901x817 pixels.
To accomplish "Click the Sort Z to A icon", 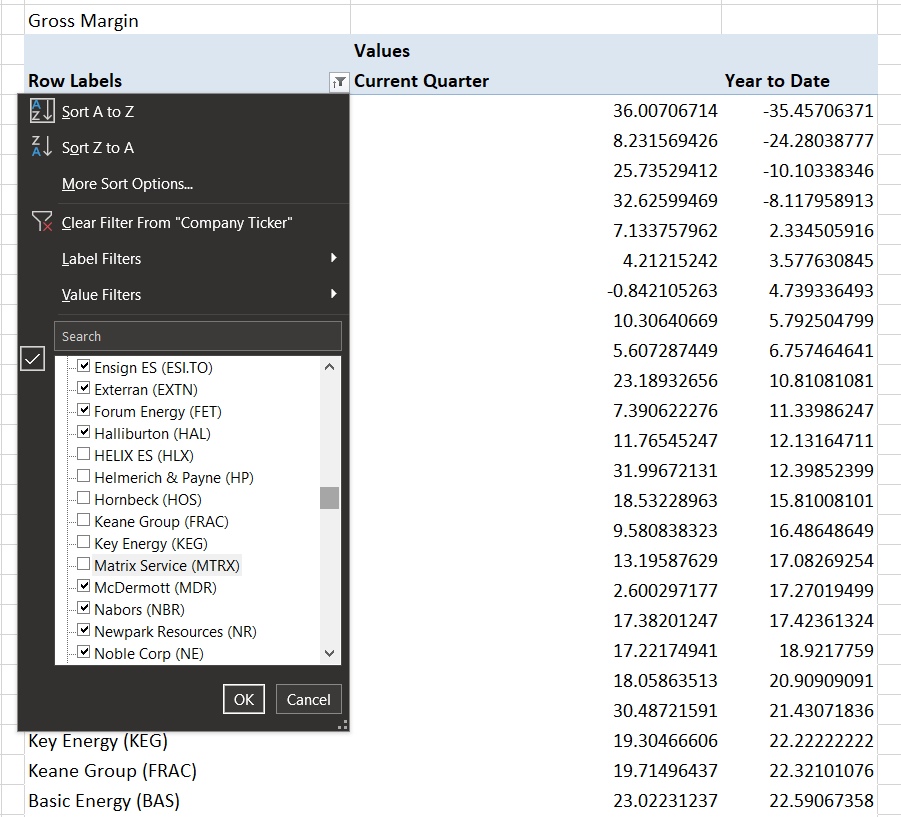I will (41, 148).
